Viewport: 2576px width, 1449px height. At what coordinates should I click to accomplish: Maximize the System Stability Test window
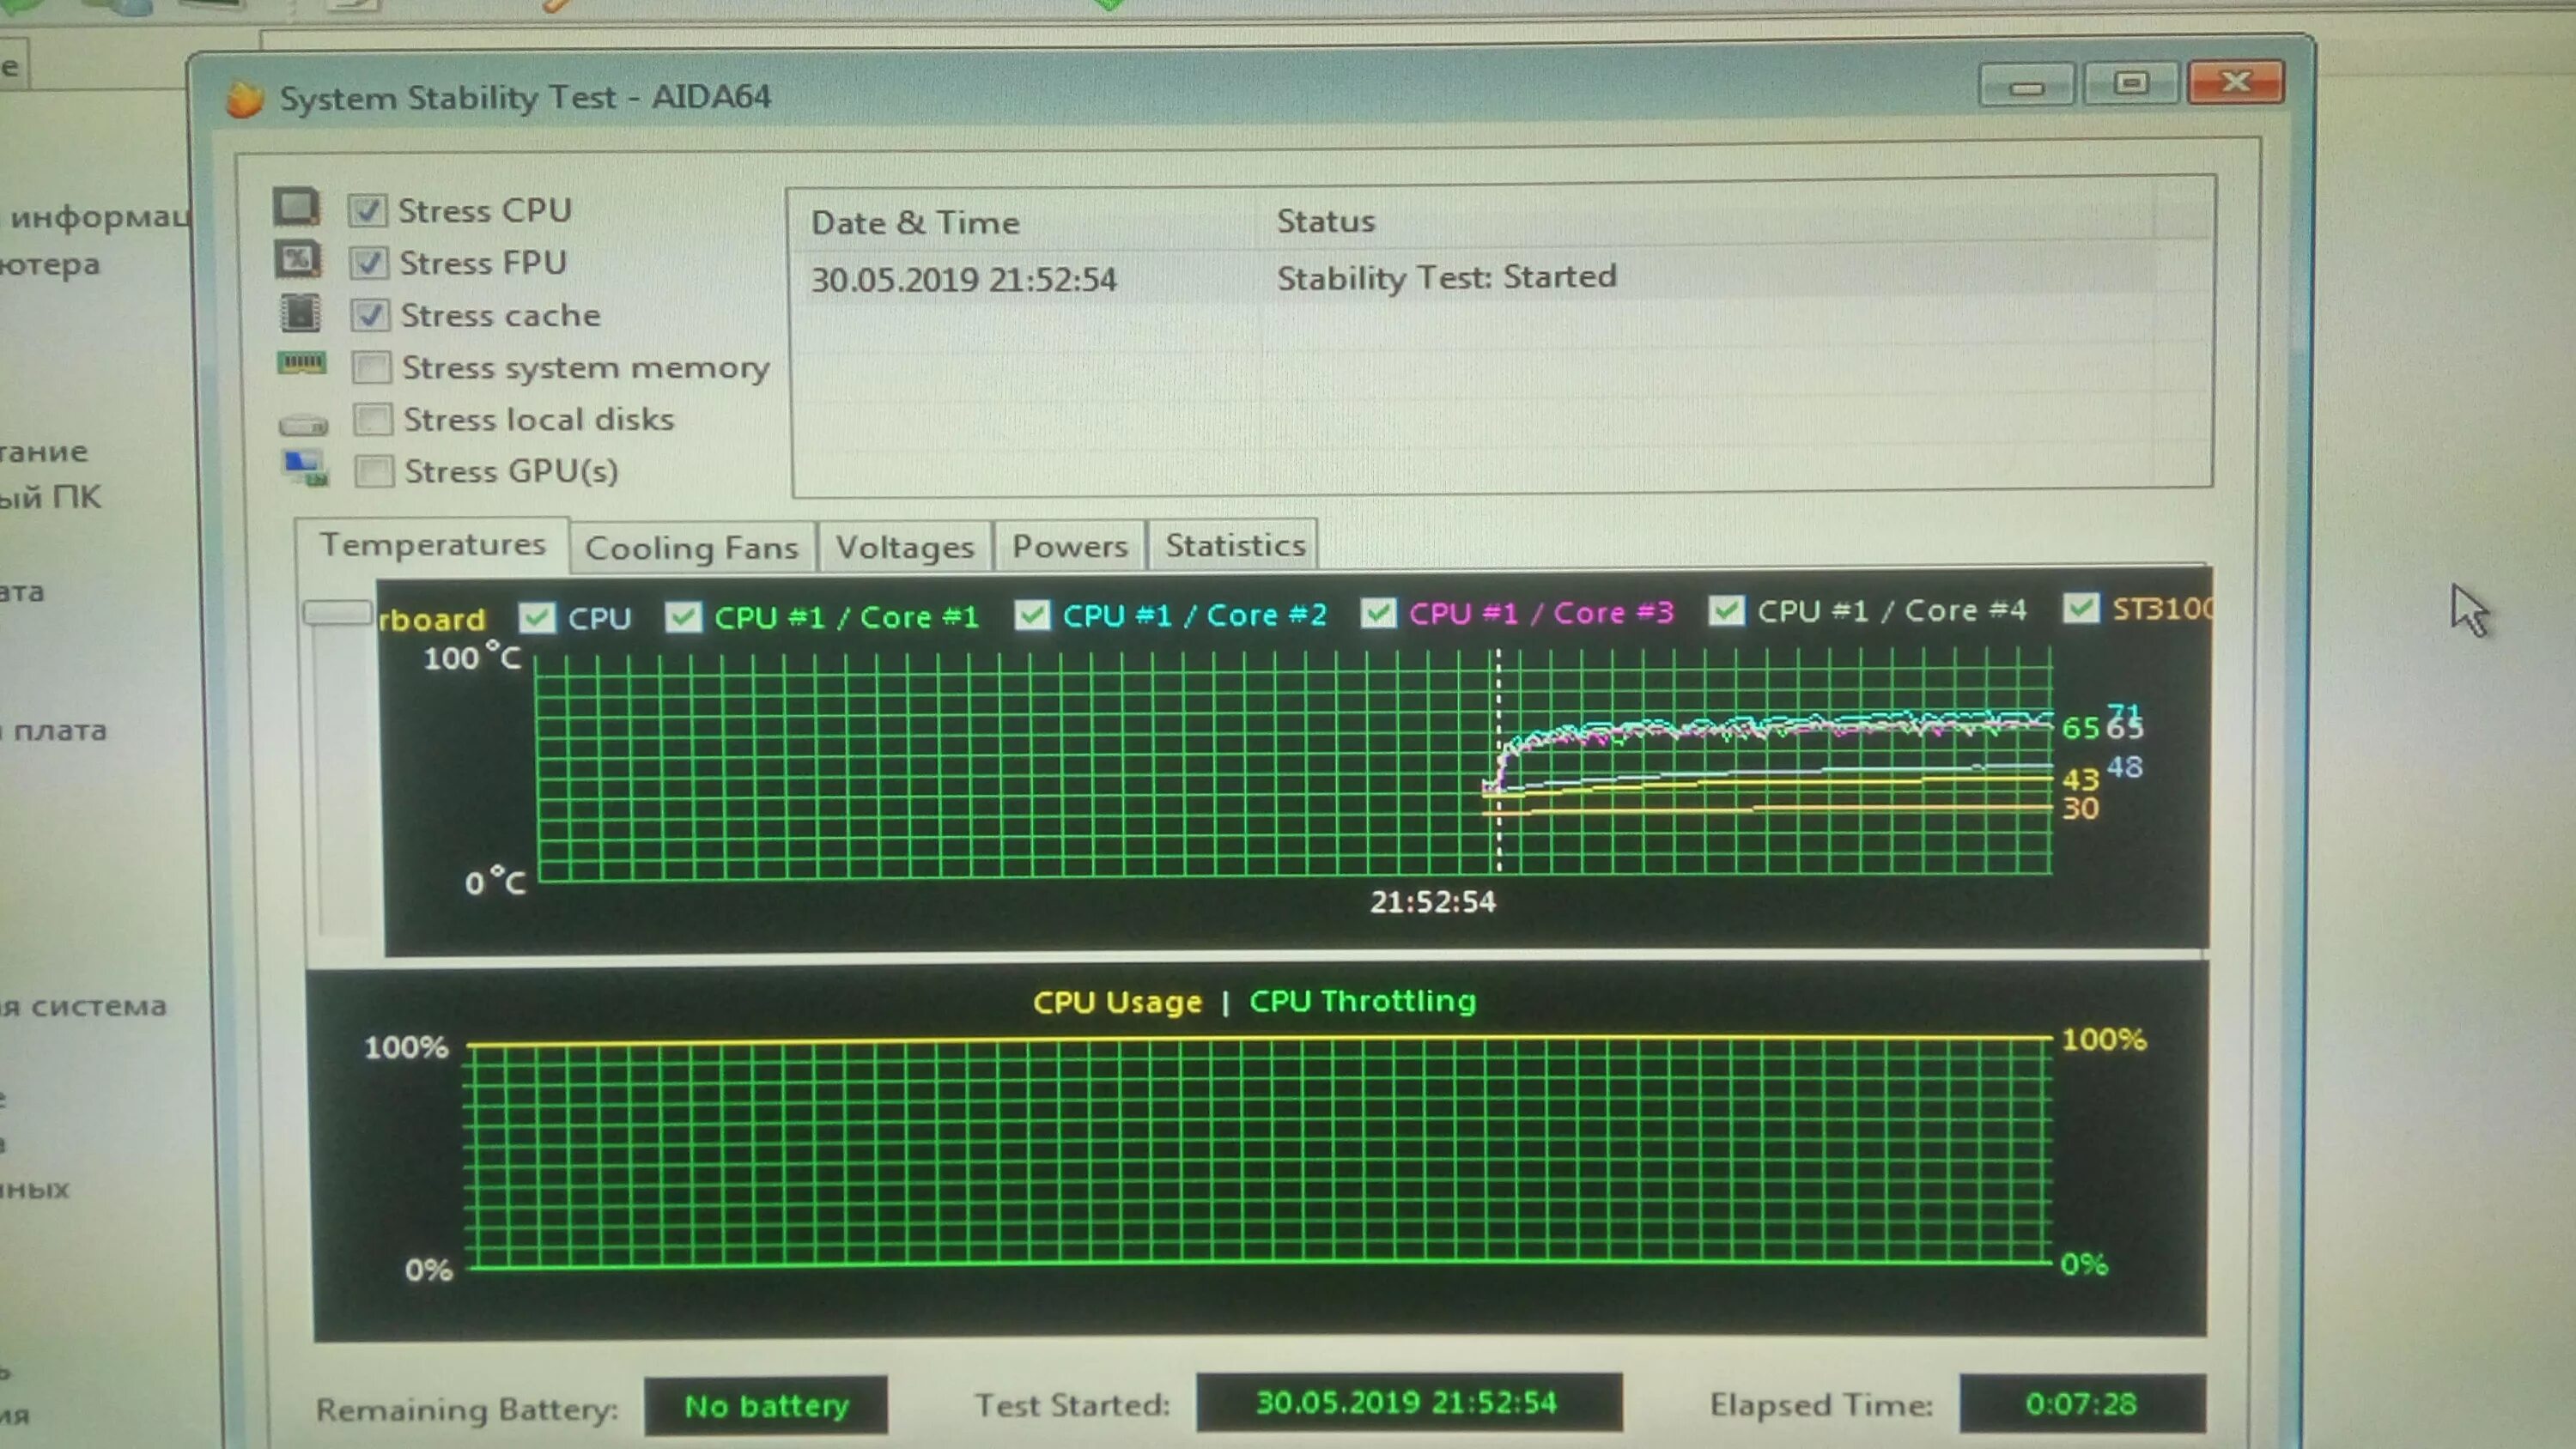pyautogui.click(x=2130, y=83)
